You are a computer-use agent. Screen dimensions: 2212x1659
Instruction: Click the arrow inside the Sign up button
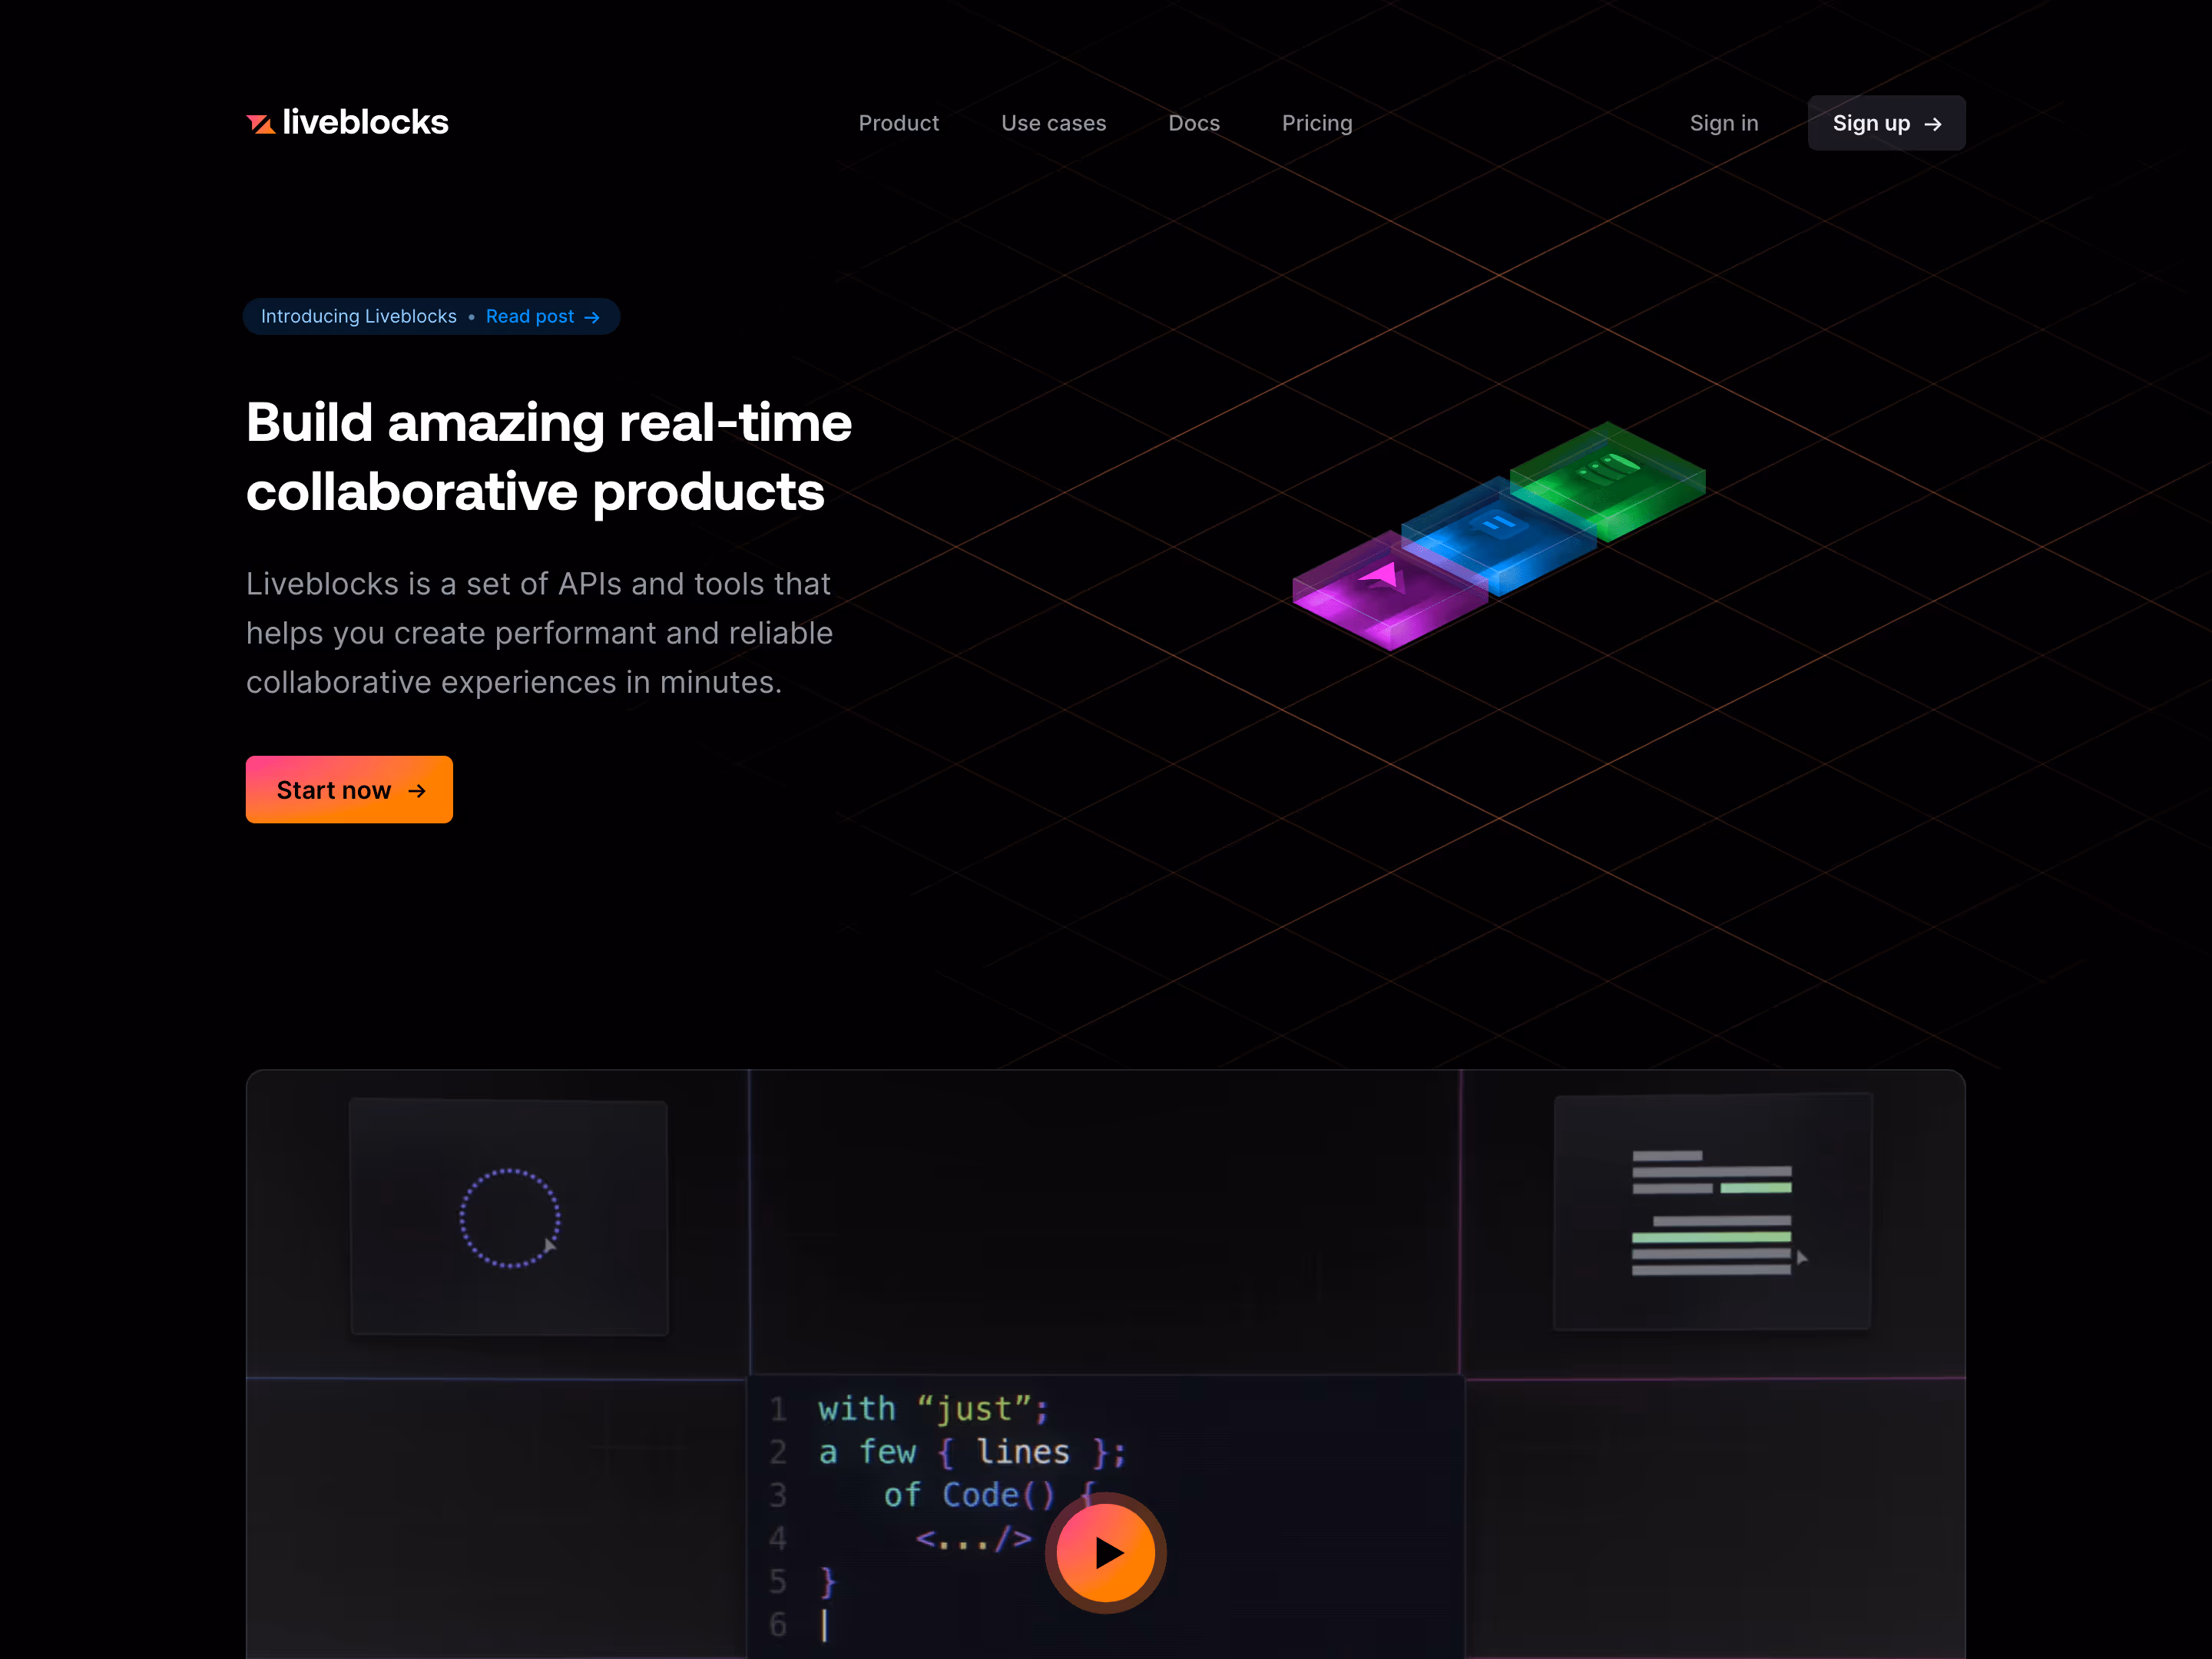point(1932,123)
